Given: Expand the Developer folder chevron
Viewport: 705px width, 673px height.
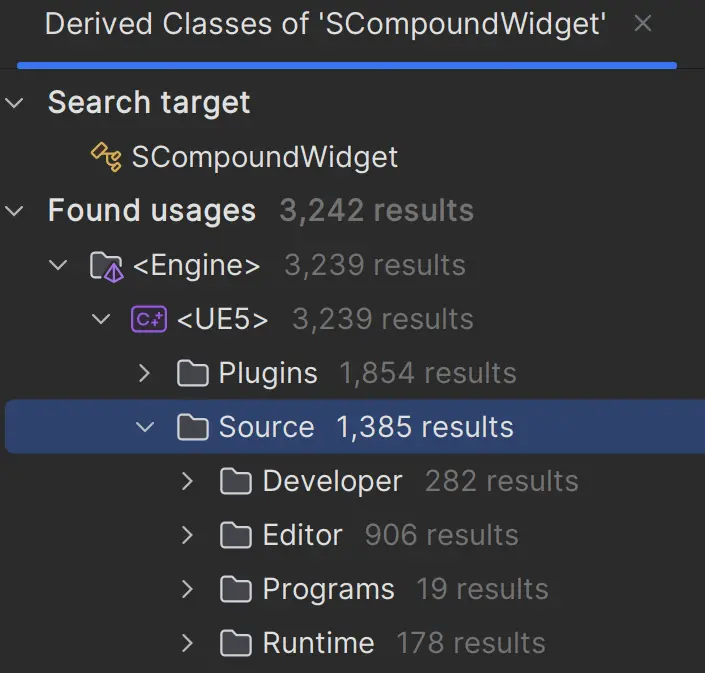Looking at the screenshot, I should (188, 482).
